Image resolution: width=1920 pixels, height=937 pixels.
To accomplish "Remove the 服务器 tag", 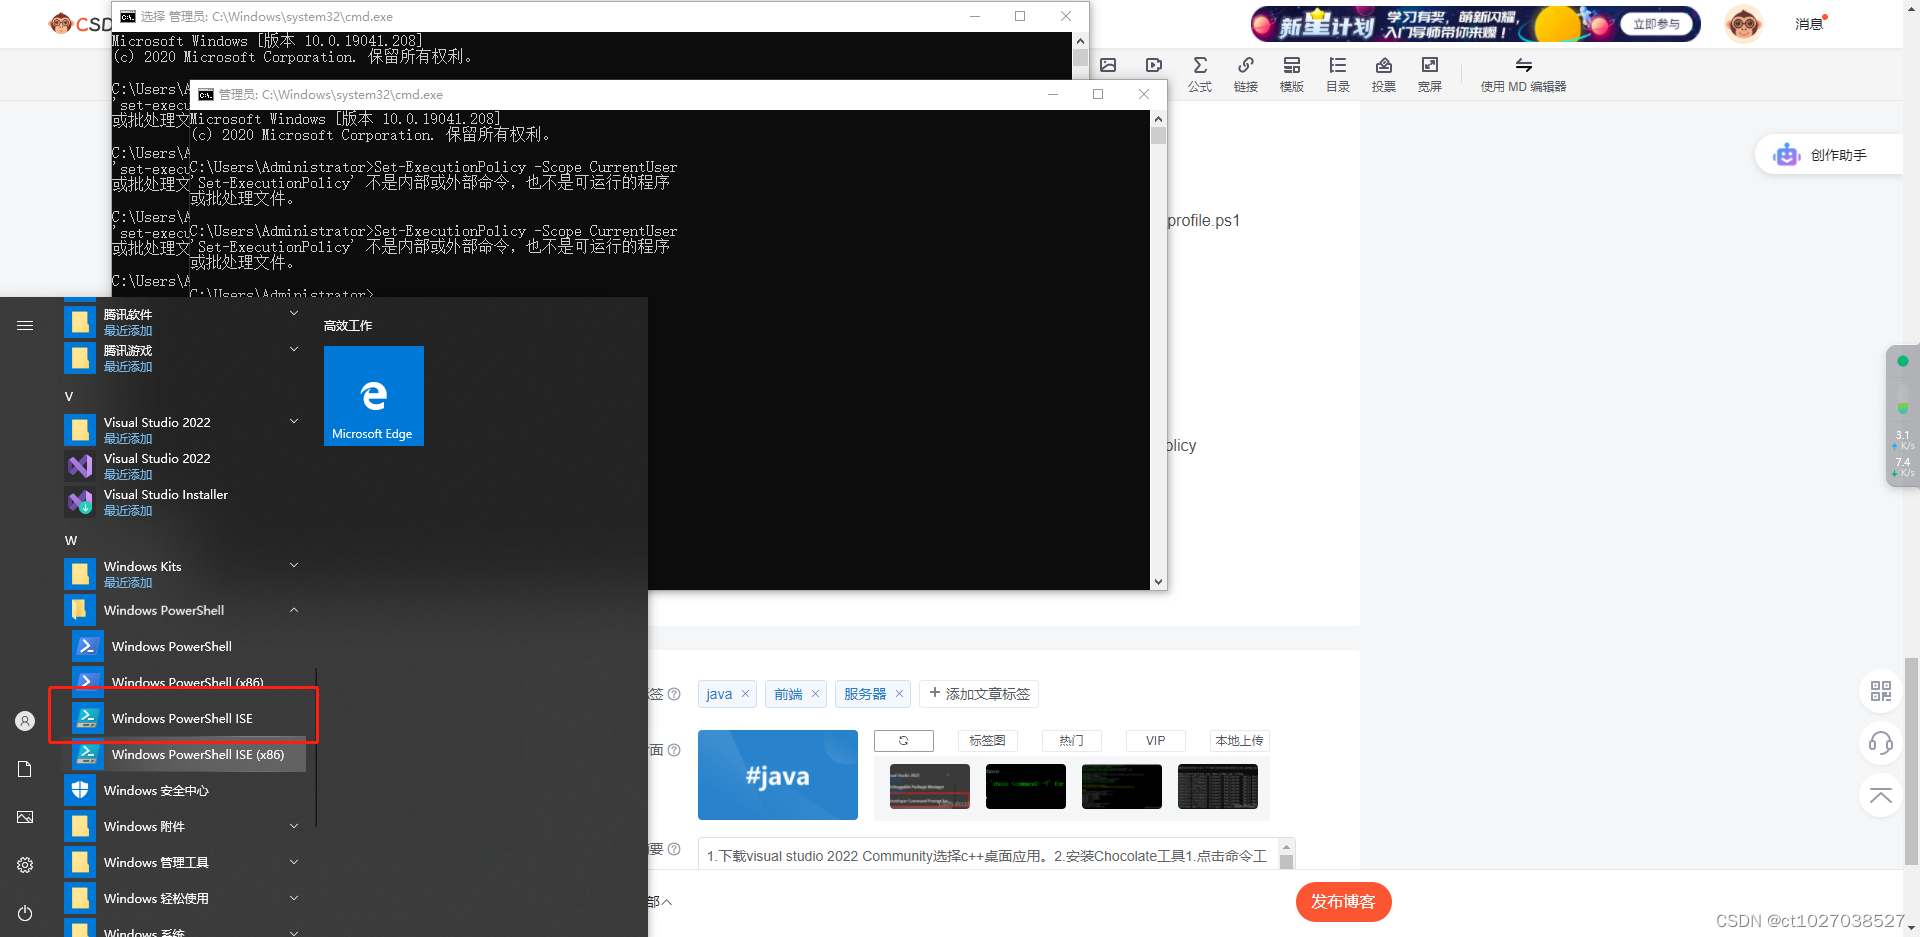I will click(x=899, y=694).
